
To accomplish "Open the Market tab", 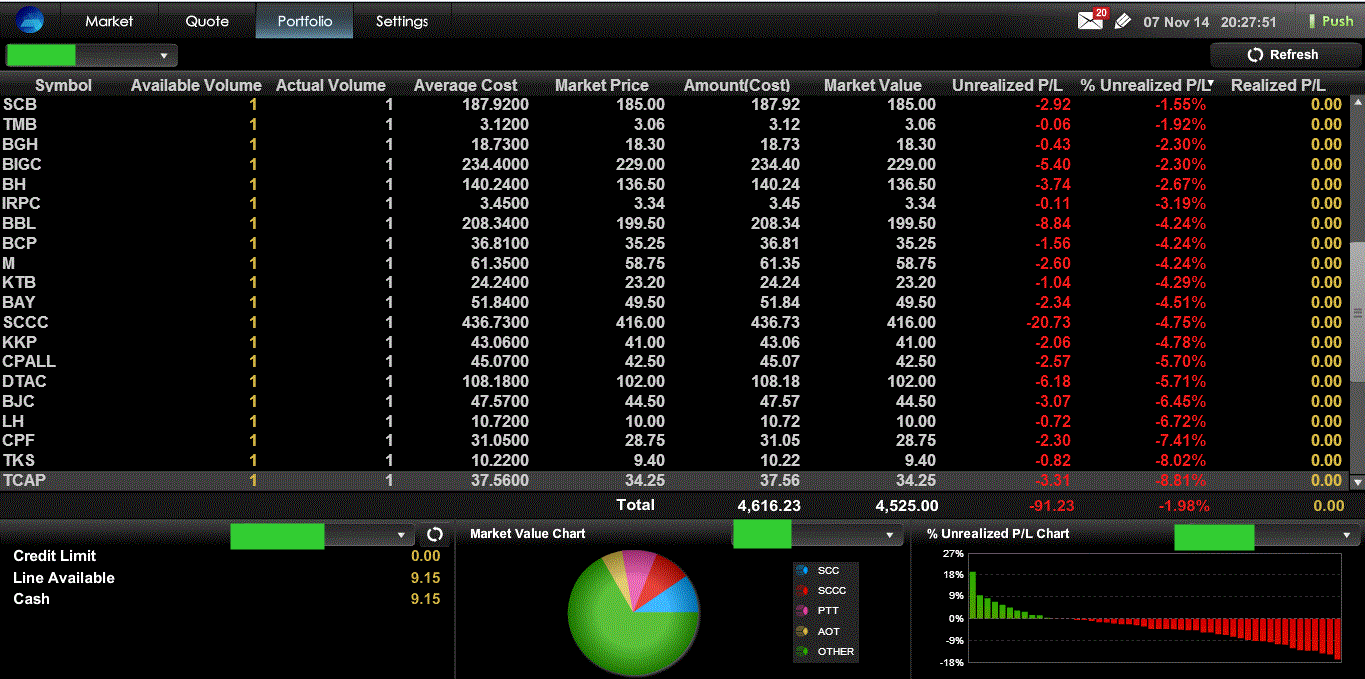I will tap(109, 21).
